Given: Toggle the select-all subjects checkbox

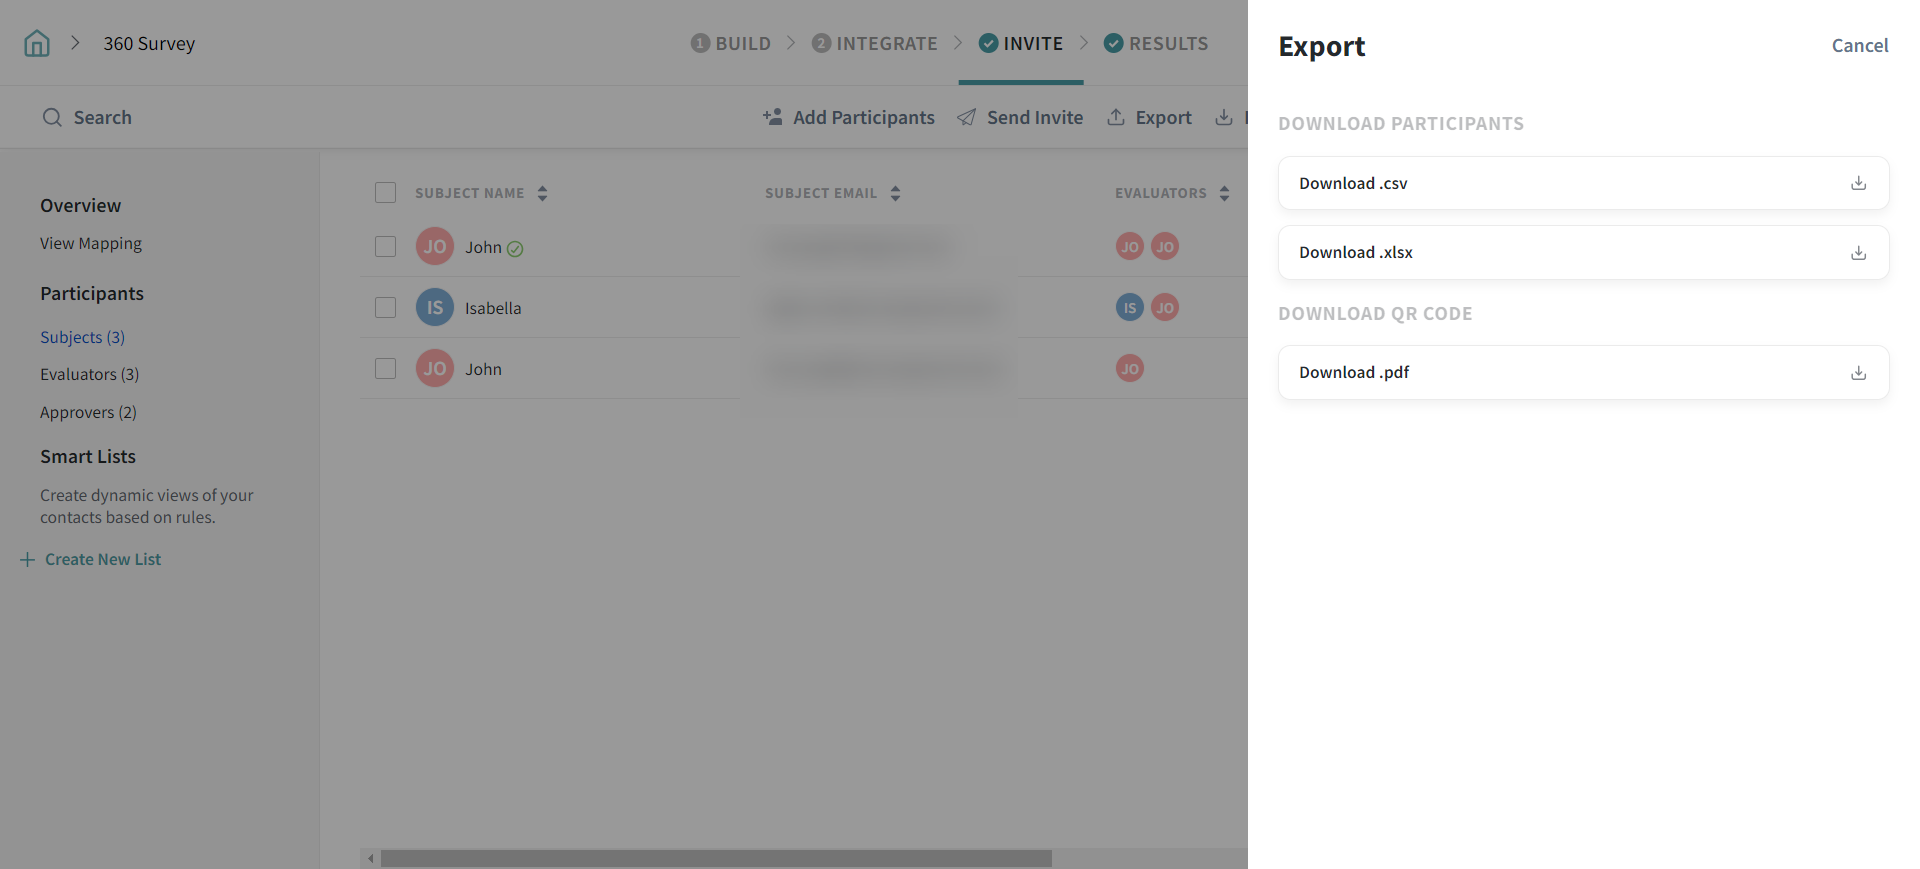Looking at the screenshot, I should coord(385,193).
